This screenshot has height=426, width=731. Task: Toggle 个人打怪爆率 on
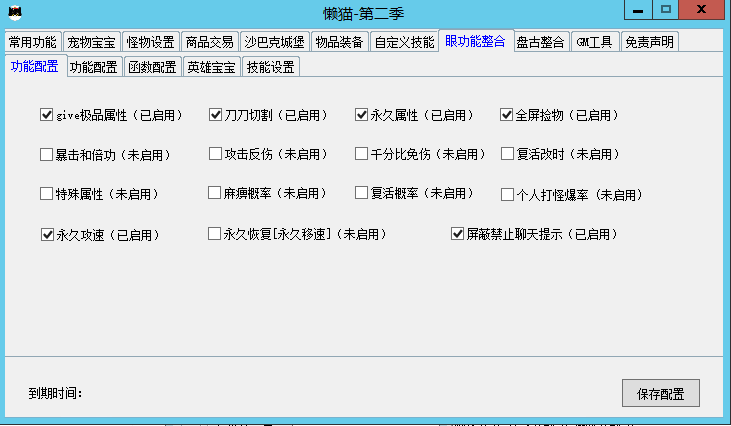pyautogui.click(x=507, y=194)
